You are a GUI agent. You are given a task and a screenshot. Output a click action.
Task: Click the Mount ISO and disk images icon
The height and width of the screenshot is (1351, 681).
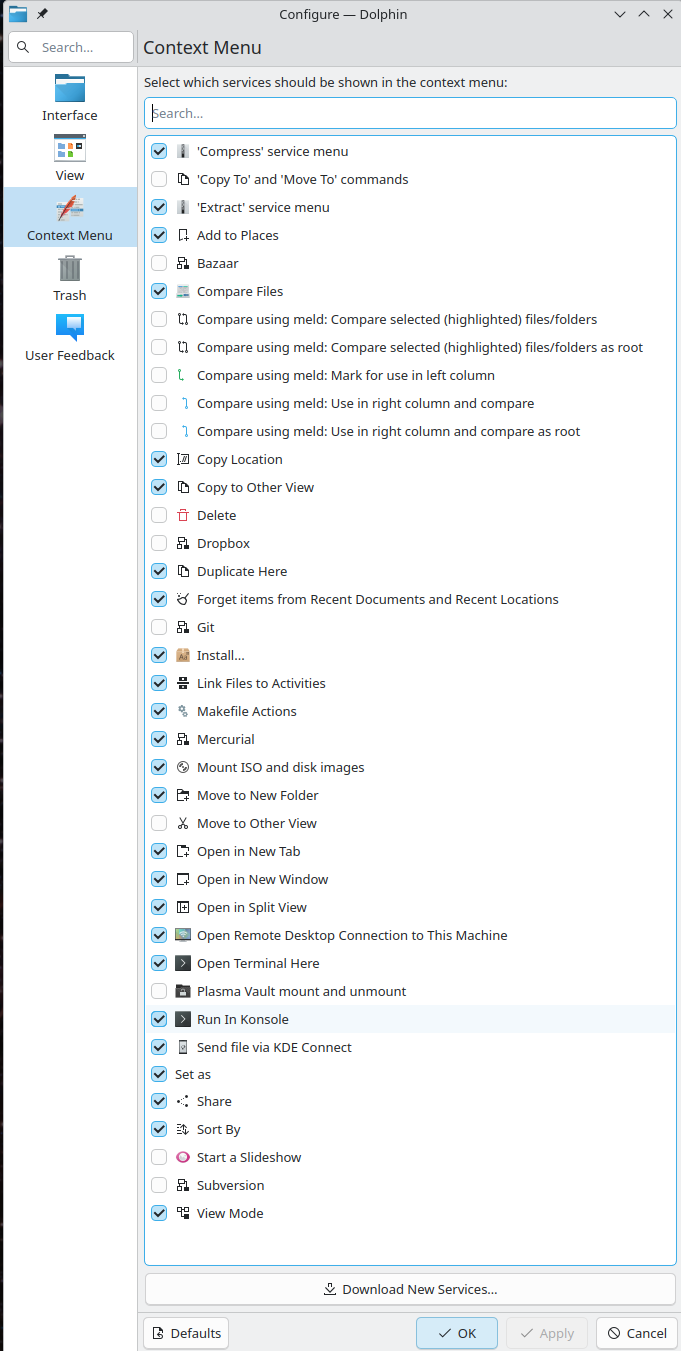click(x=183, y=768)
